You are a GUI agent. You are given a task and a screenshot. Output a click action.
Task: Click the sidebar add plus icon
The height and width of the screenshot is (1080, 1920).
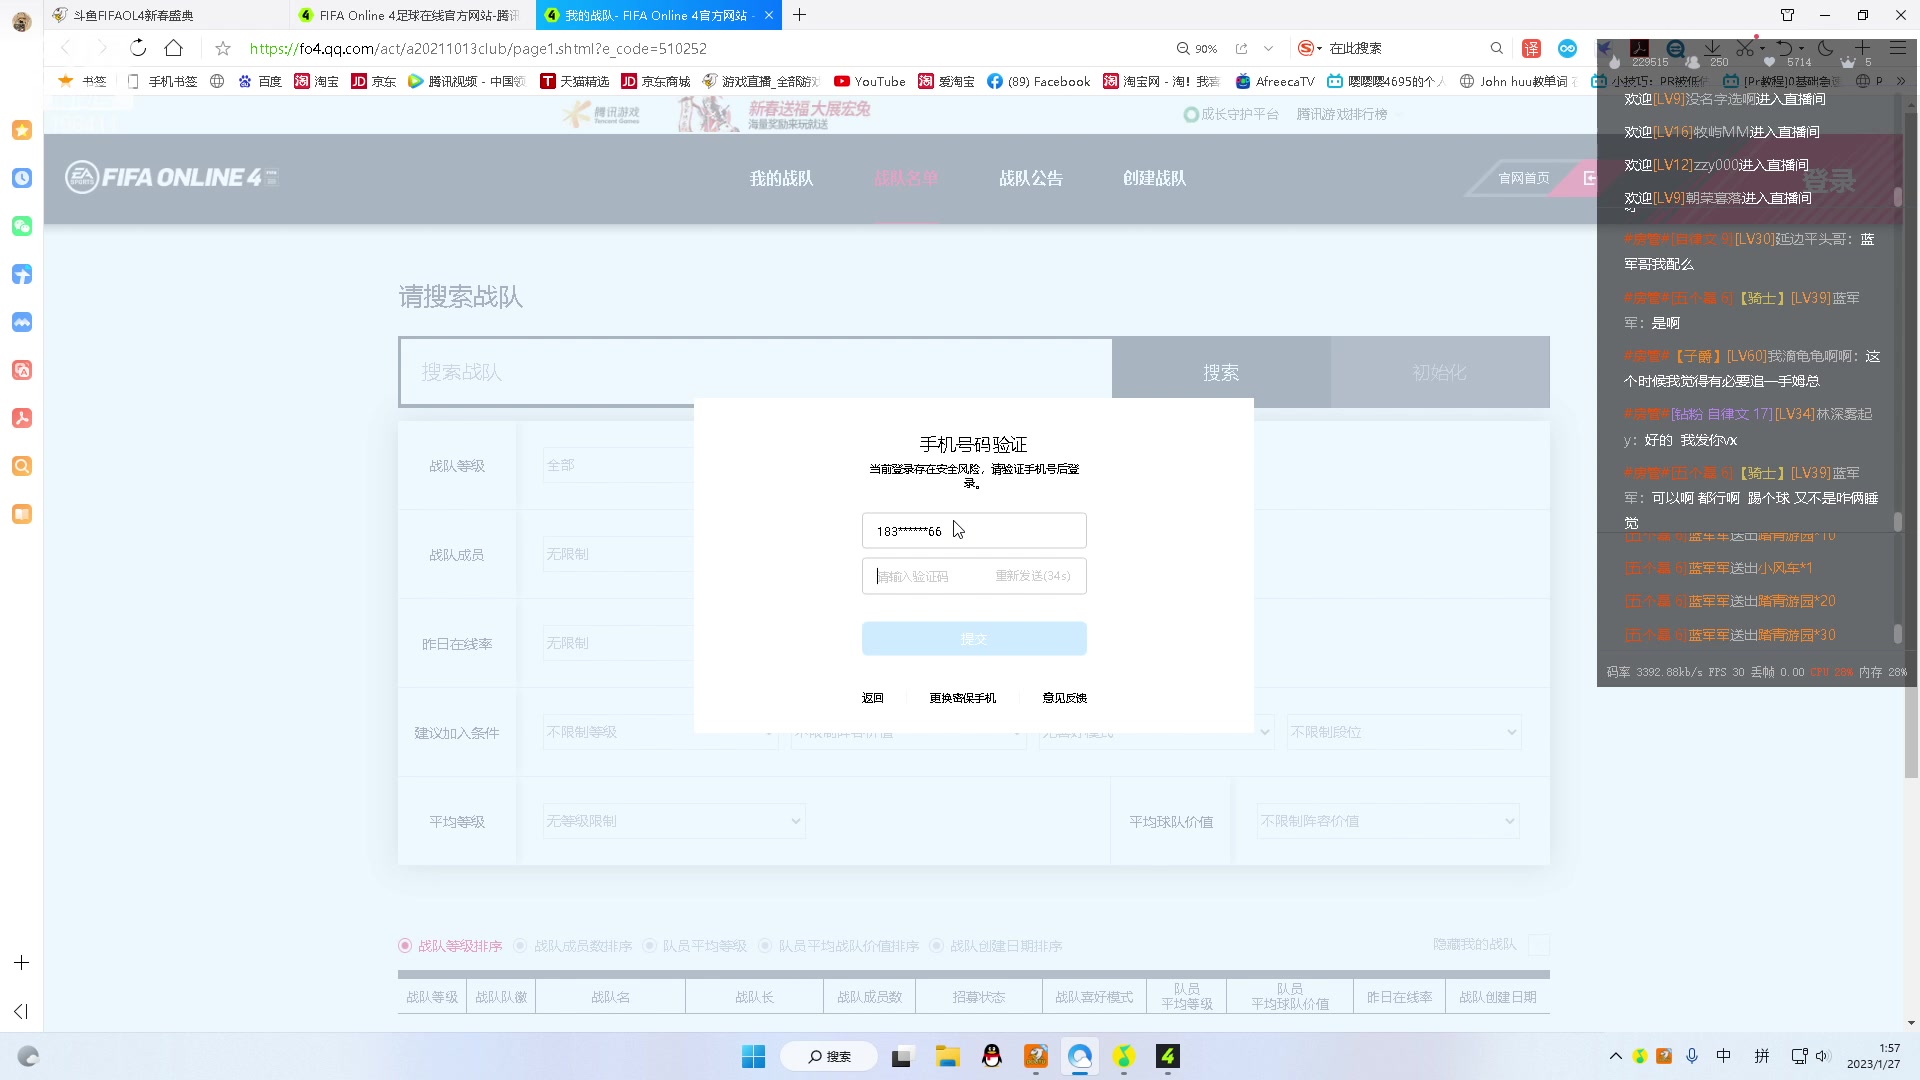coord(21,962)
